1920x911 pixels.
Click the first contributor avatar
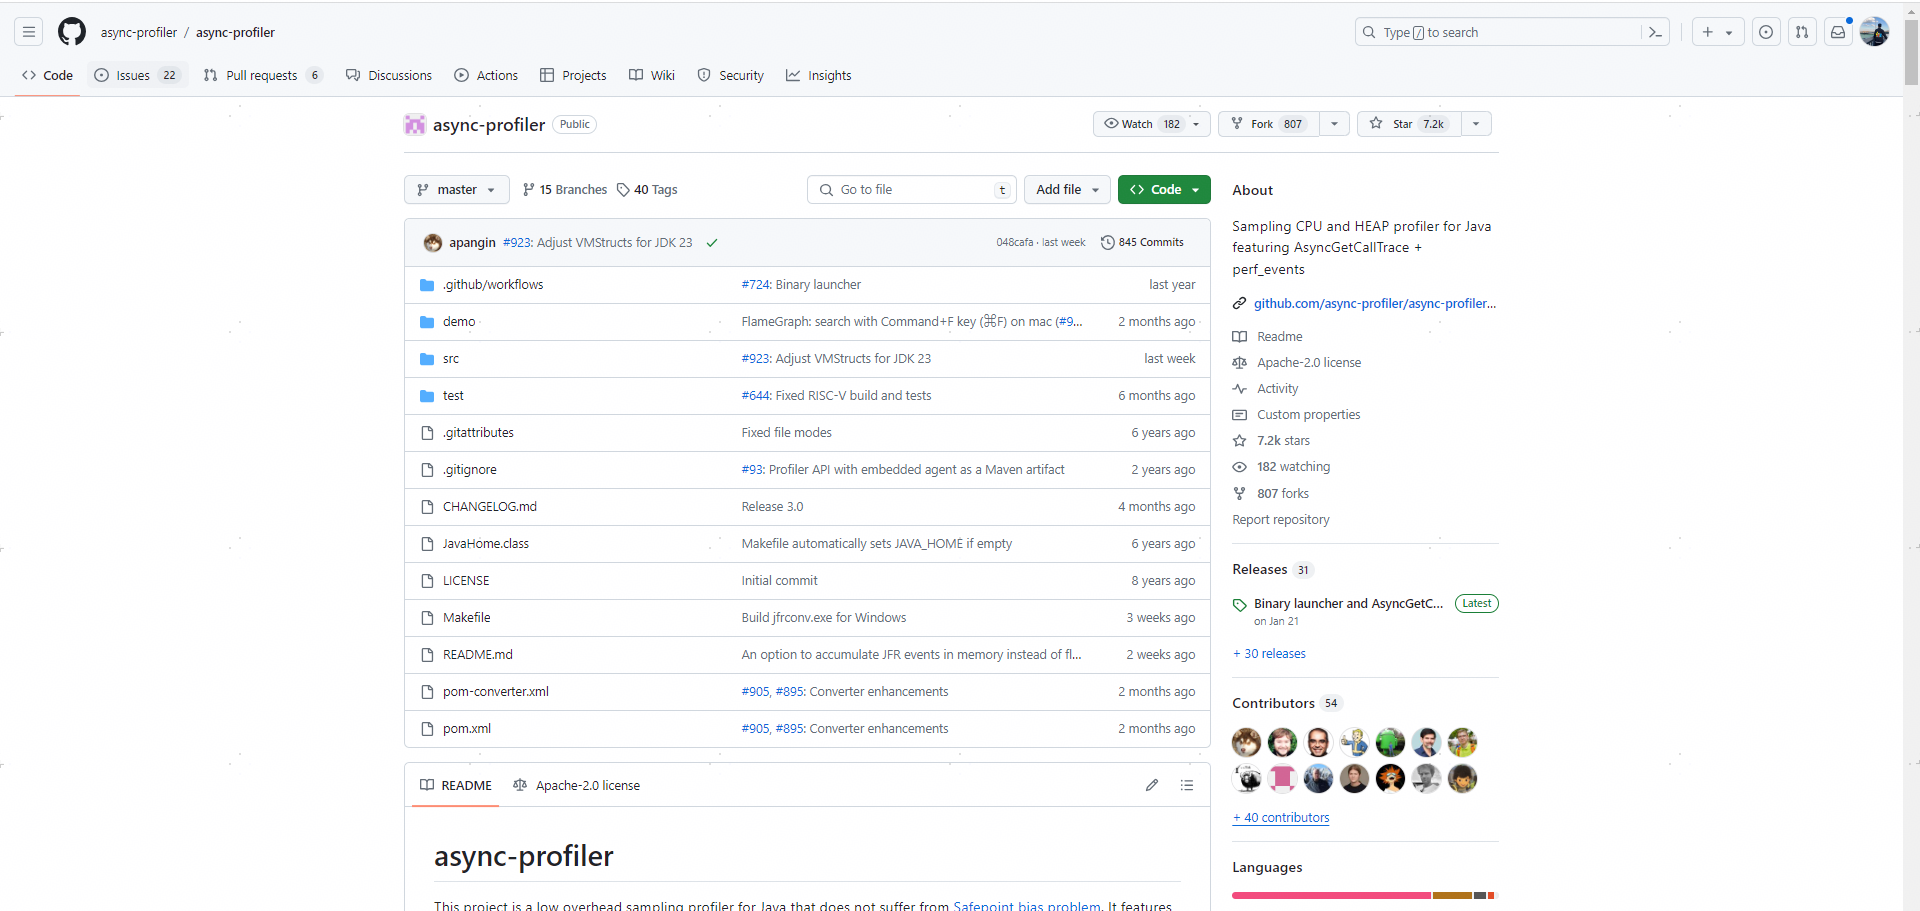click(1246, 742)
